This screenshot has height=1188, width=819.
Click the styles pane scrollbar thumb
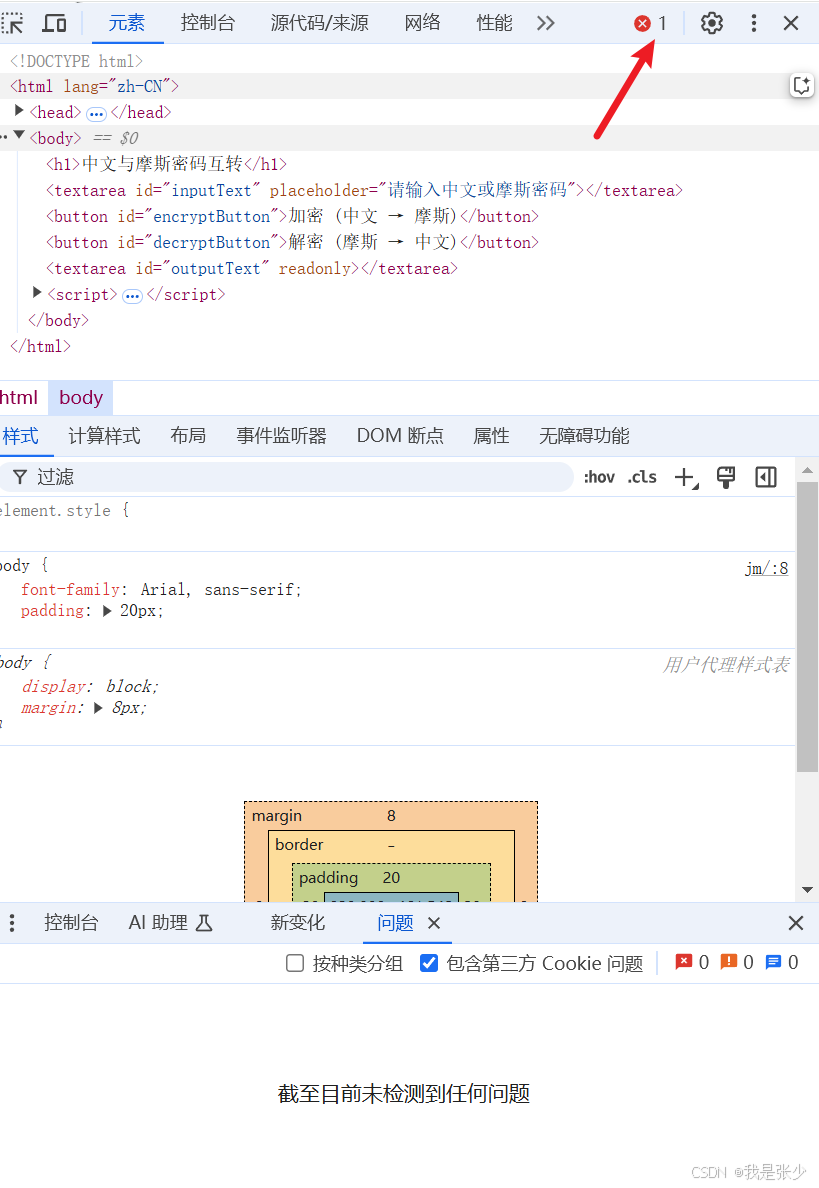(807, 627)
